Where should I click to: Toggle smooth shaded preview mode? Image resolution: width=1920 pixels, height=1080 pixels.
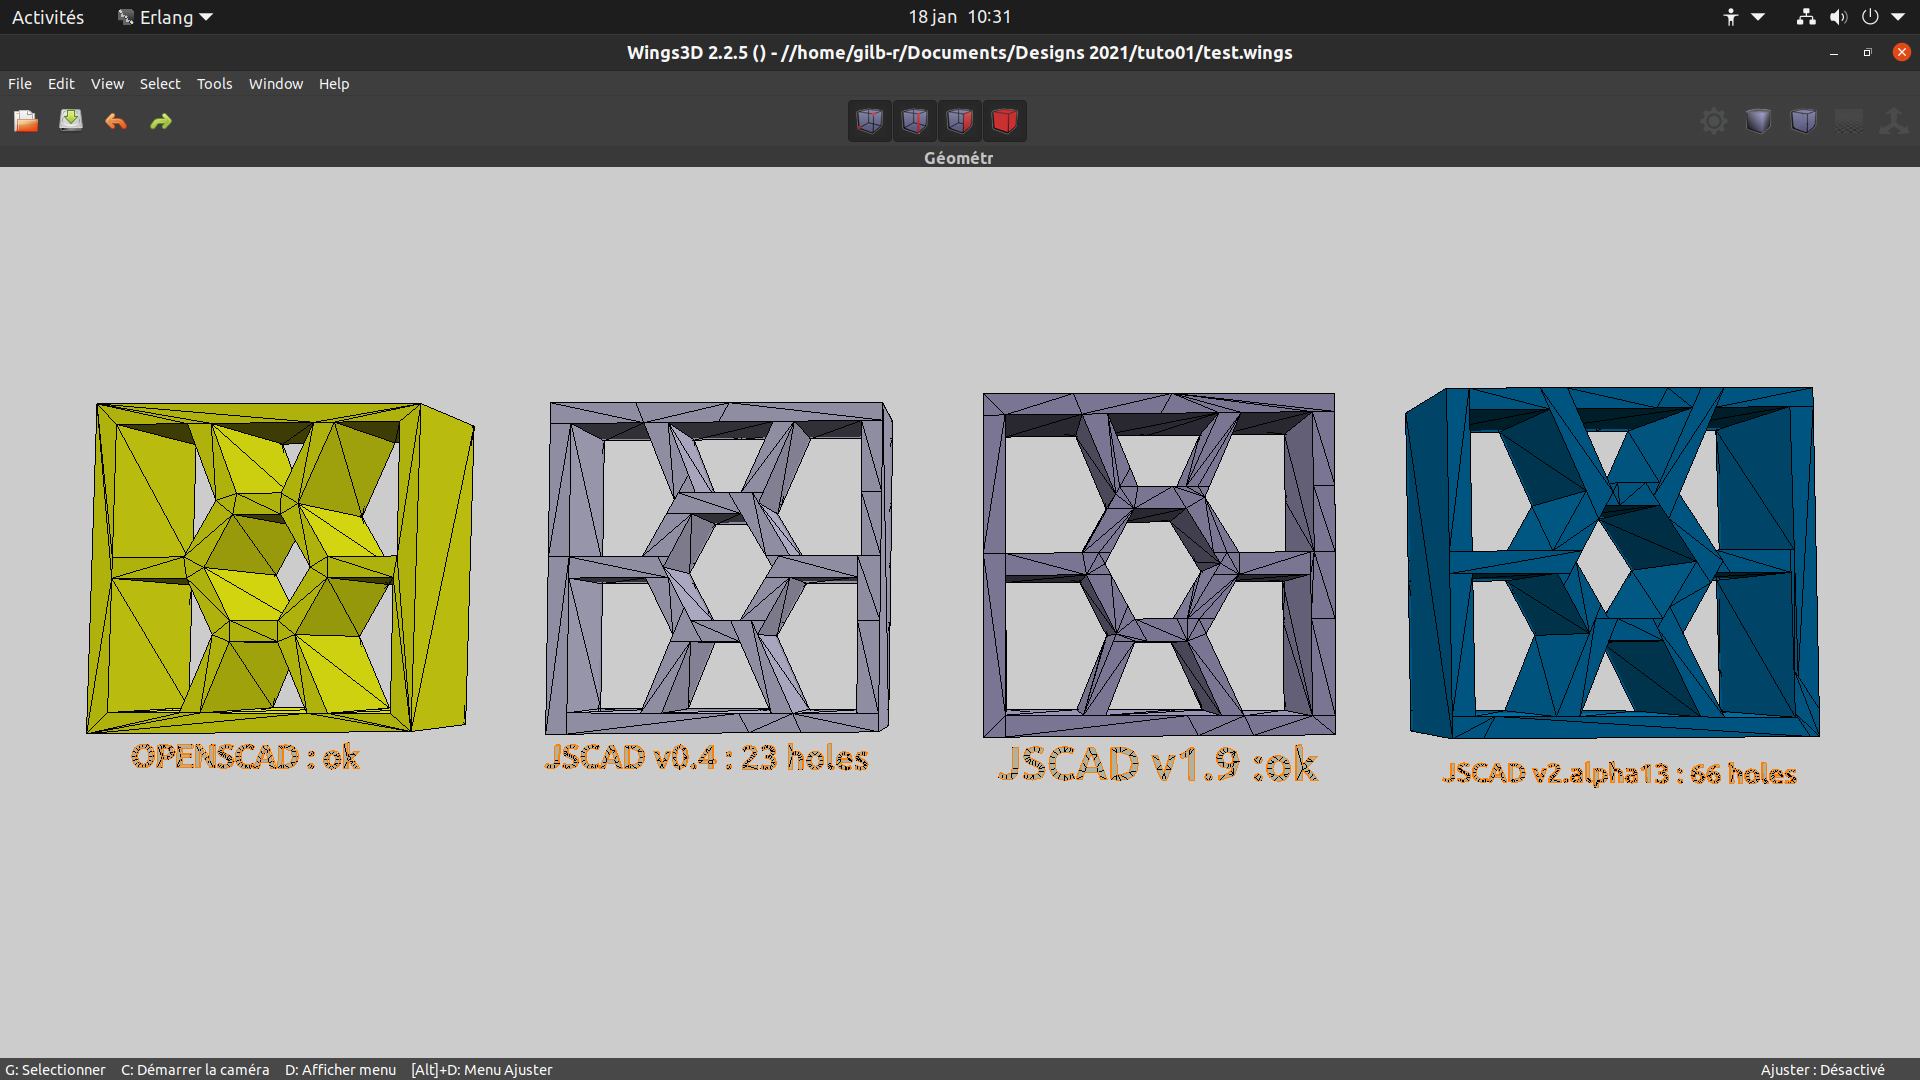click(x=1758, y=120)
